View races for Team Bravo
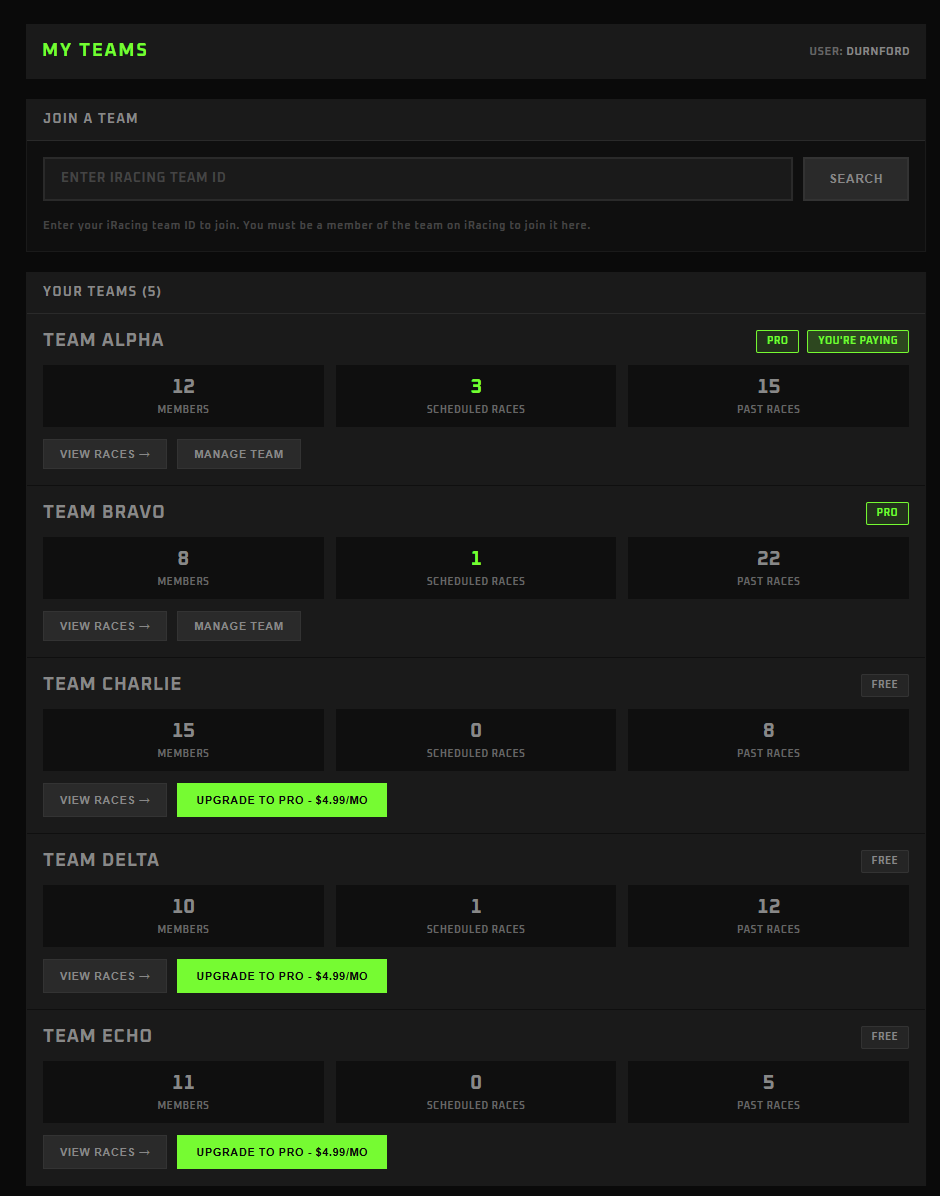 [x=104, y=625]
